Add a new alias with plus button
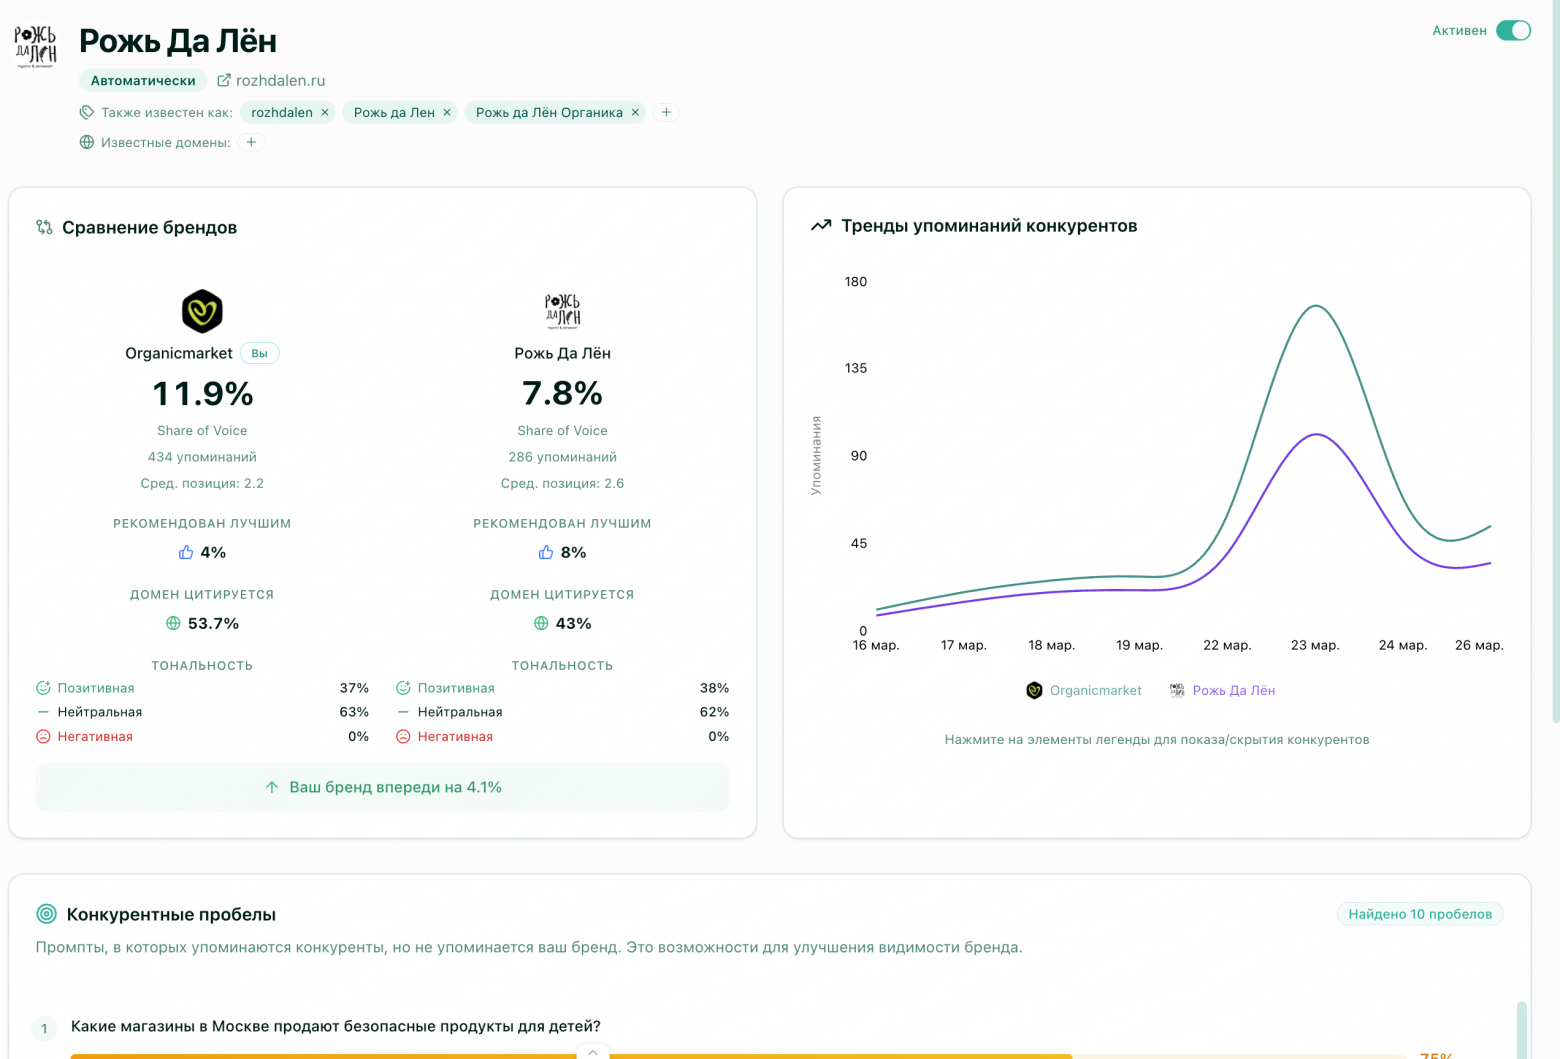The image size is (1560, 1059). [x=666, y=113]
